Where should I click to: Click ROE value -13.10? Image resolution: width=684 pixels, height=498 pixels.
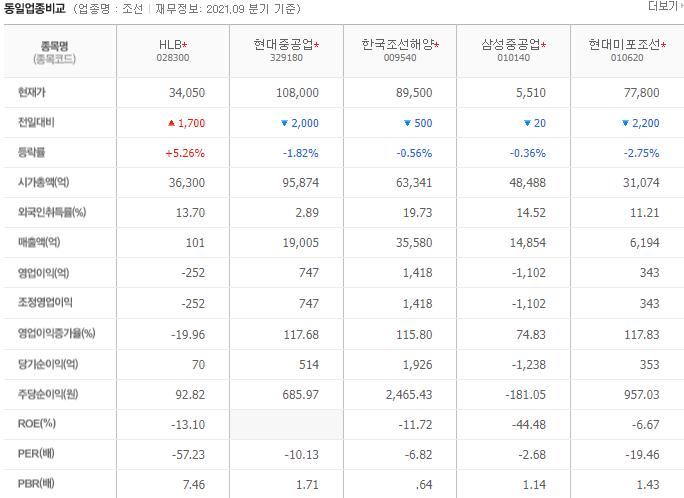188,425
